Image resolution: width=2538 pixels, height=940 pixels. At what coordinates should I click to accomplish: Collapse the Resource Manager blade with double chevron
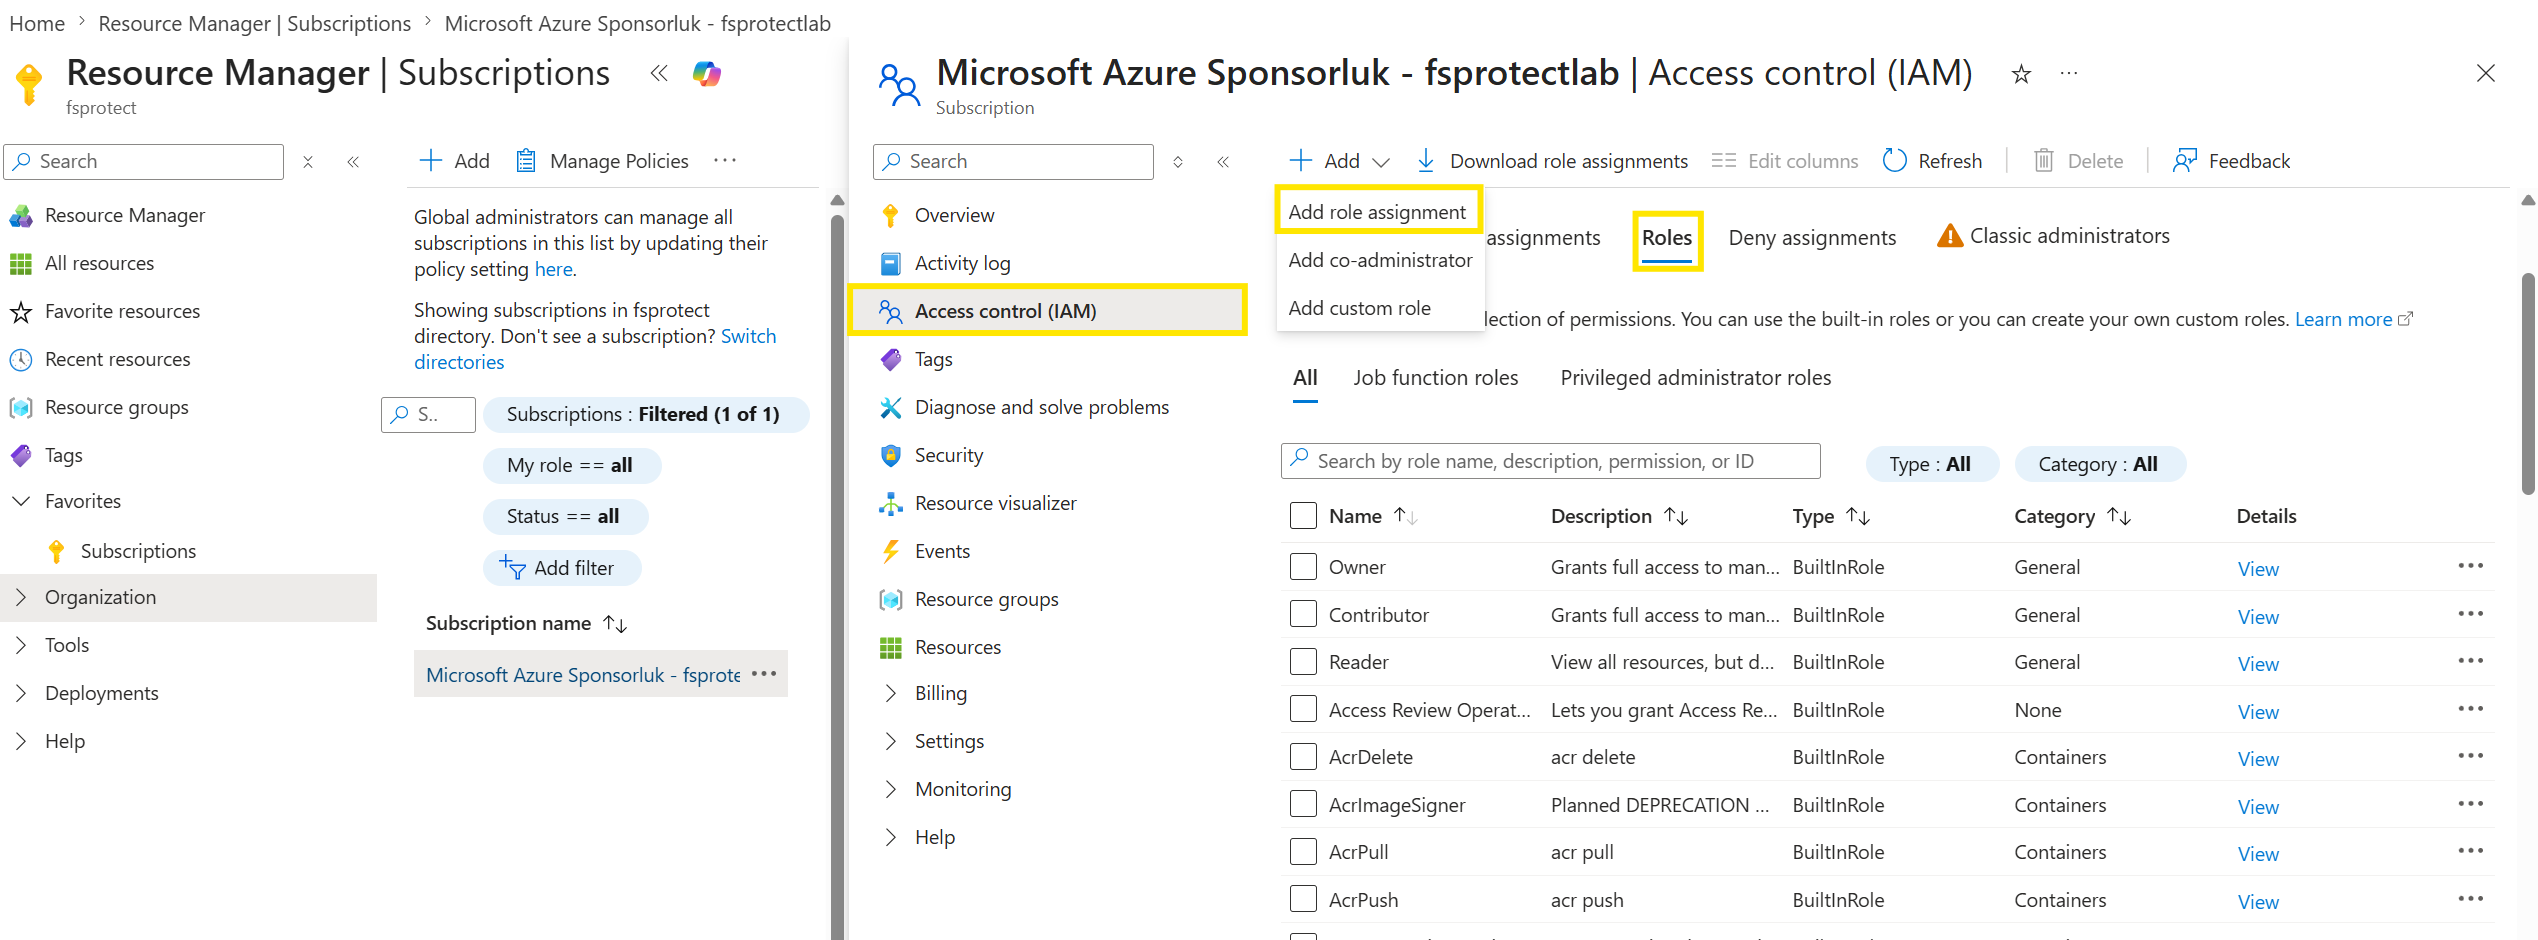tap(659, 73)
